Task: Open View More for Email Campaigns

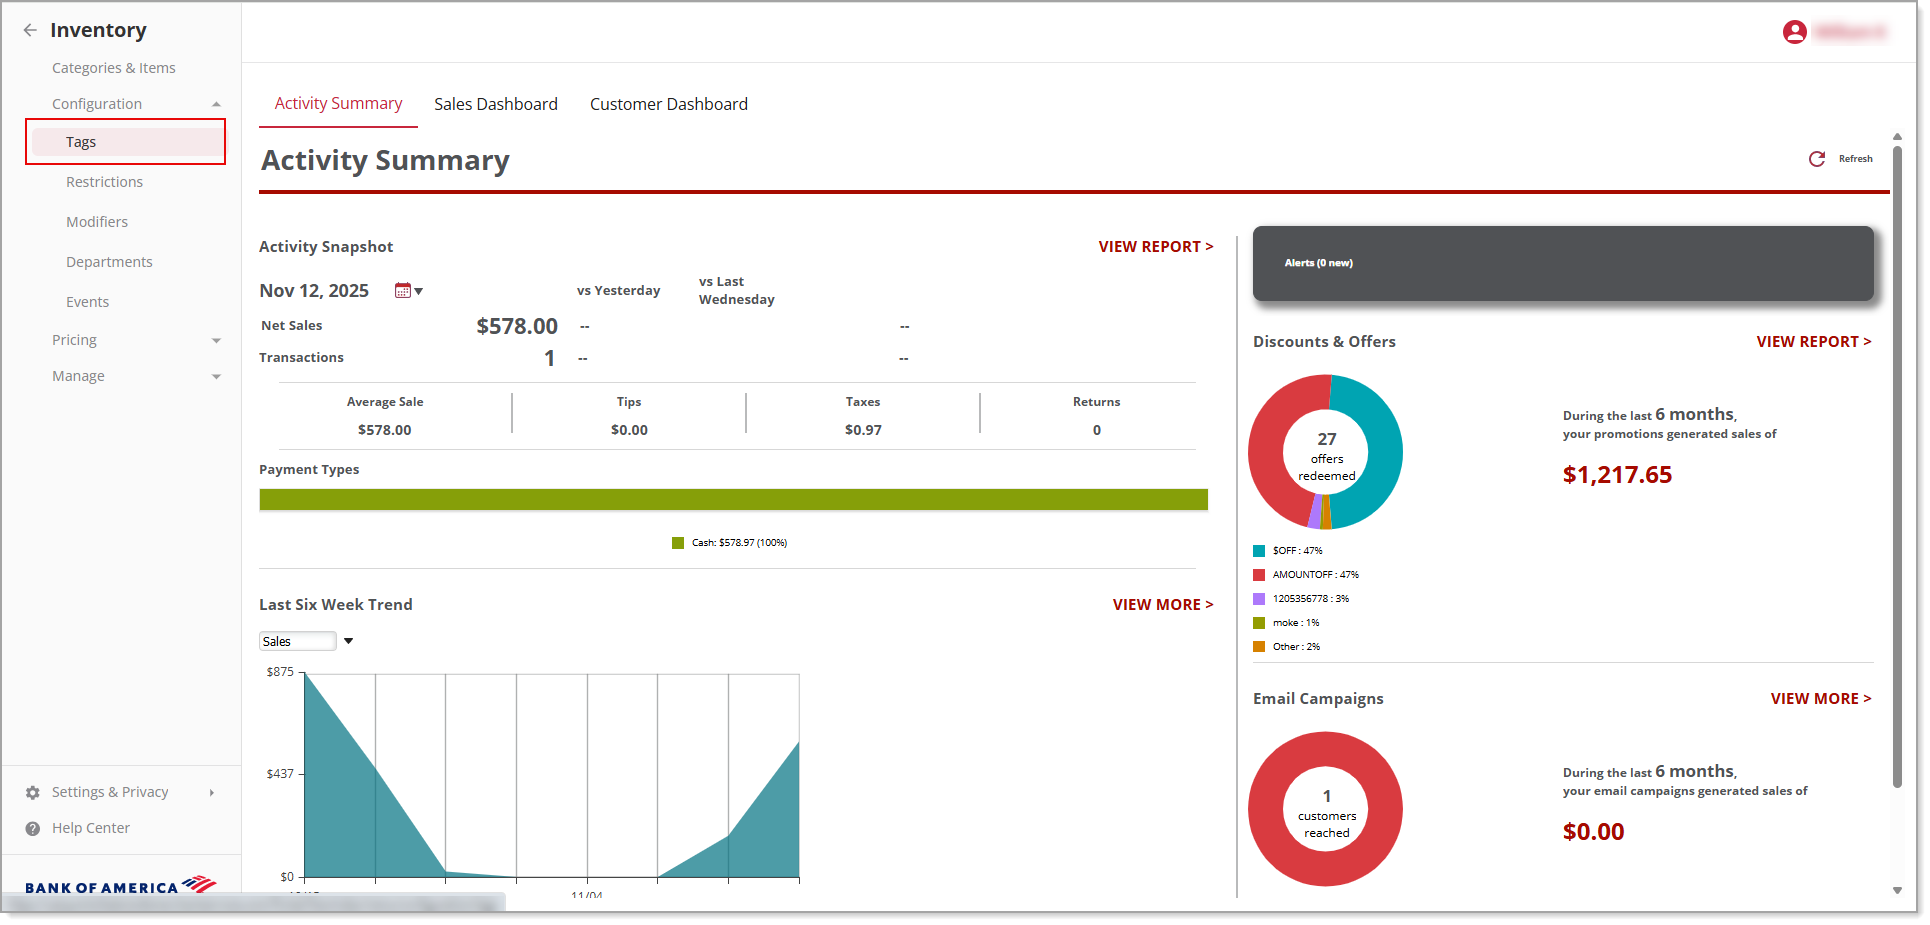Action: coord(1820,699)
